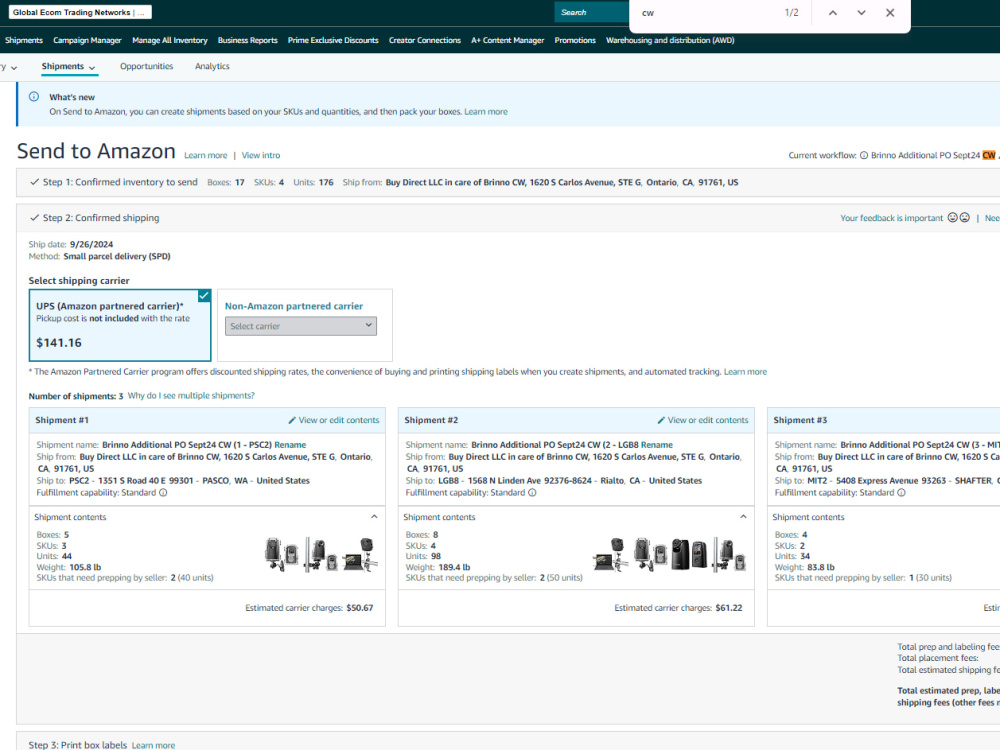Screen dimensions: 1000x750
Task: Expand the Shipments tab dropdown
Action: point(92,68)
